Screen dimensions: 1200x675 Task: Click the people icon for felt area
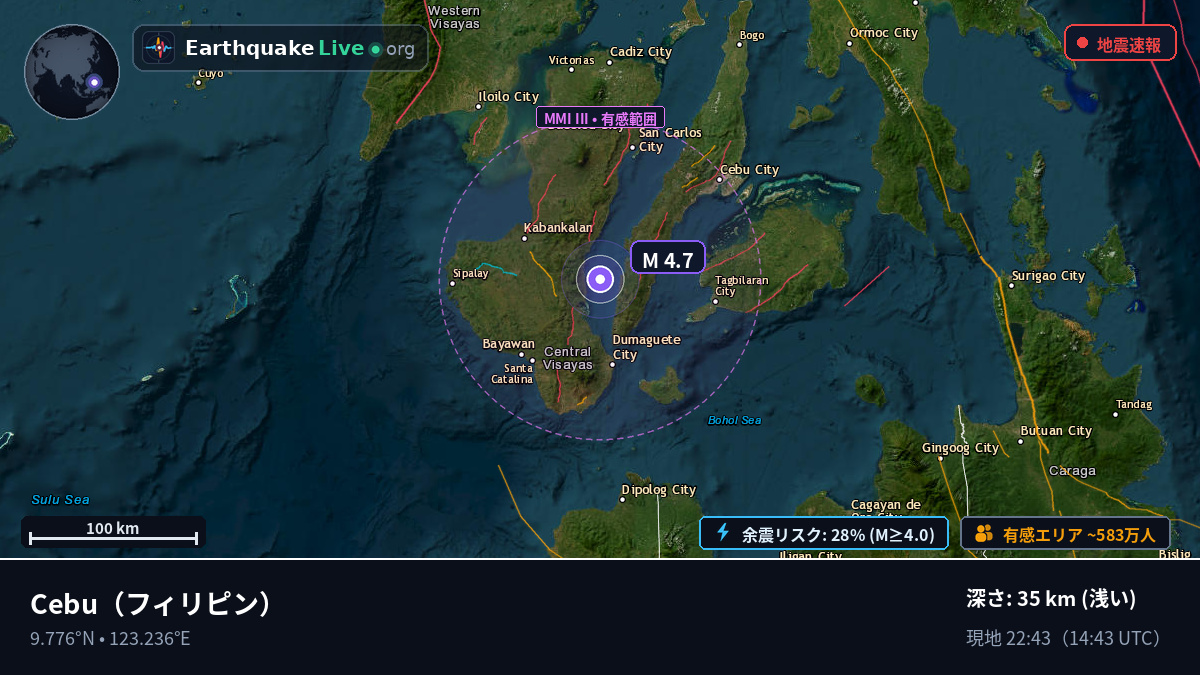tap(984, 533)
